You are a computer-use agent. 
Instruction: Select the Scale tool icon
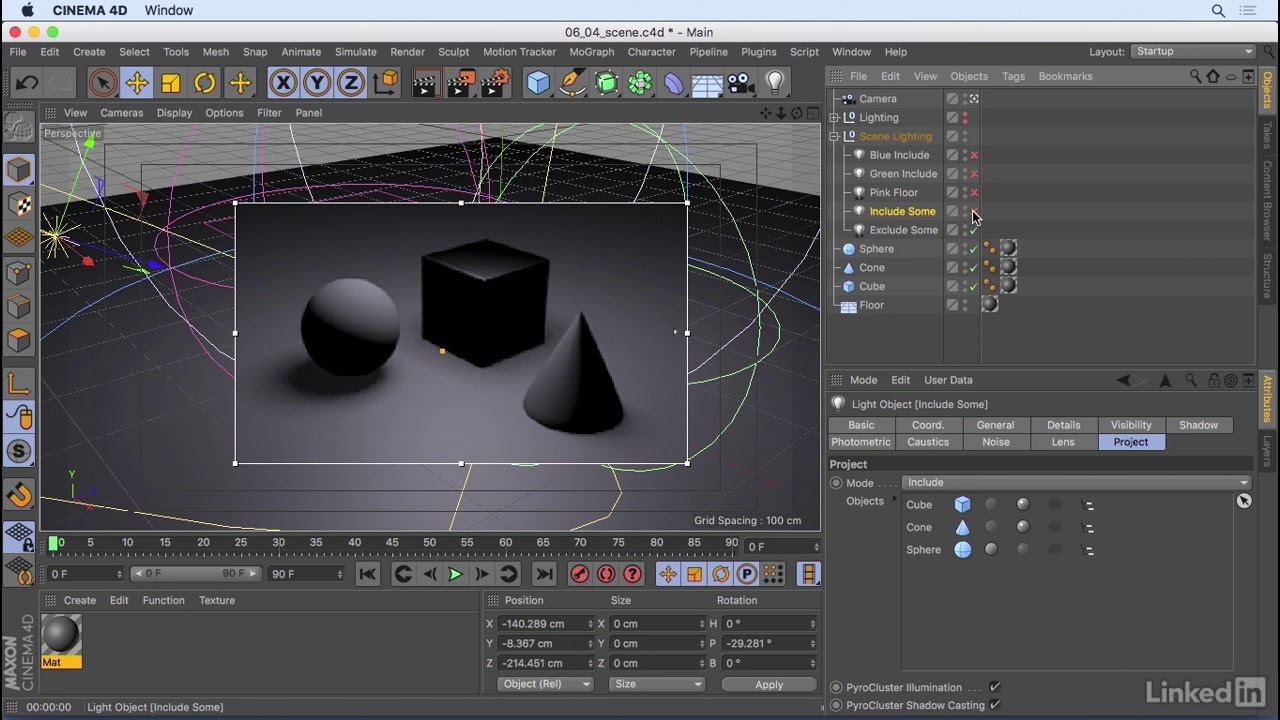coord(171,83)
